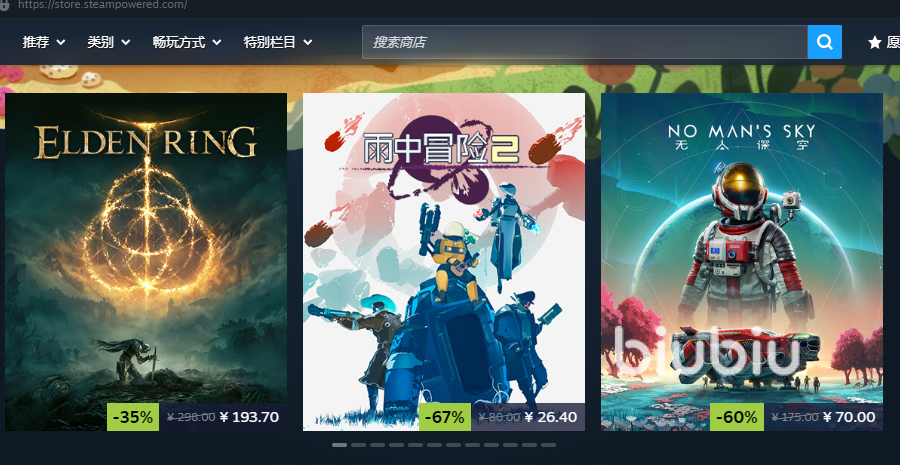This screenshot has width=900, height=465.
Task: Open the Elden Ring game capsule
Action: [x=146, y=262]
